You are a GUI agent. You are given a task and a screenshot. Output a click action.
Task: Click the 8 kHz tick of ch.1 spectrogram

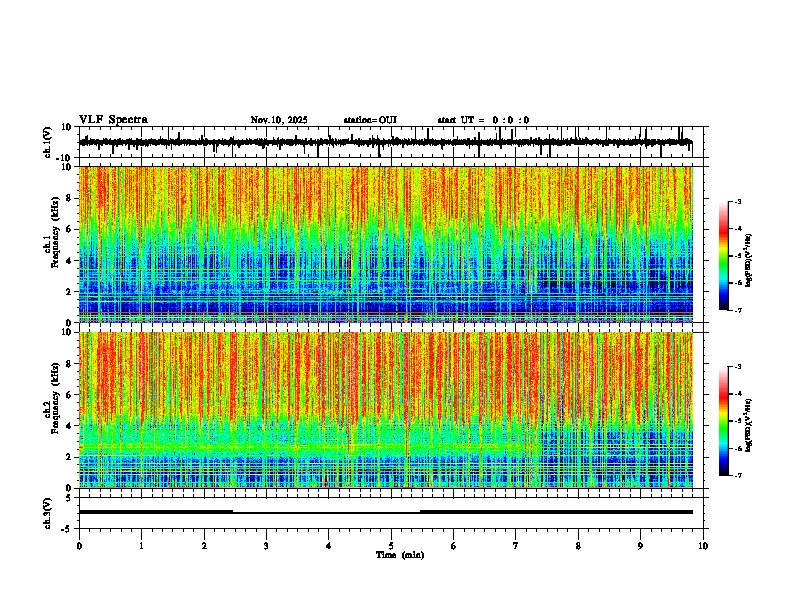pyautogui.click(x=70, y=198)
